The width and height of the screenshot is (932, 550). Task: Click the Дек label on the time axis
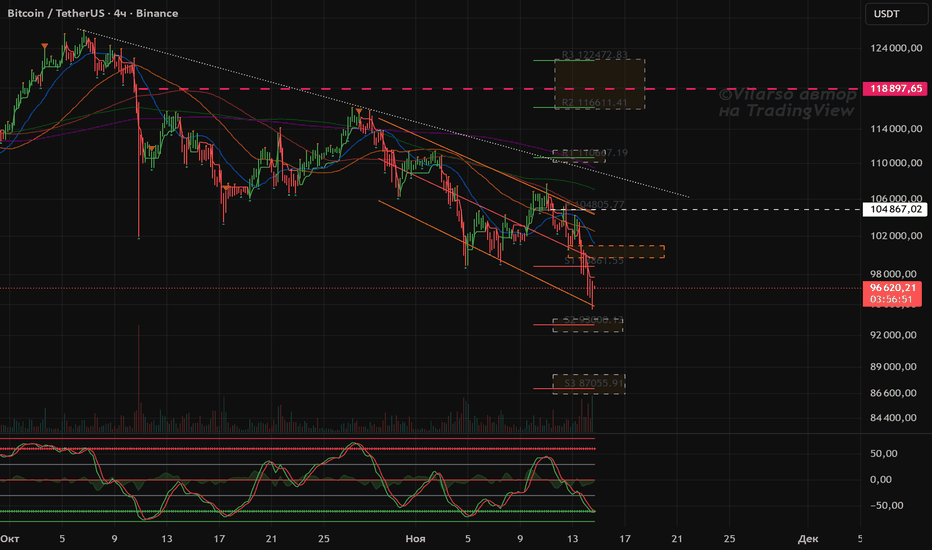coord(808,539)
